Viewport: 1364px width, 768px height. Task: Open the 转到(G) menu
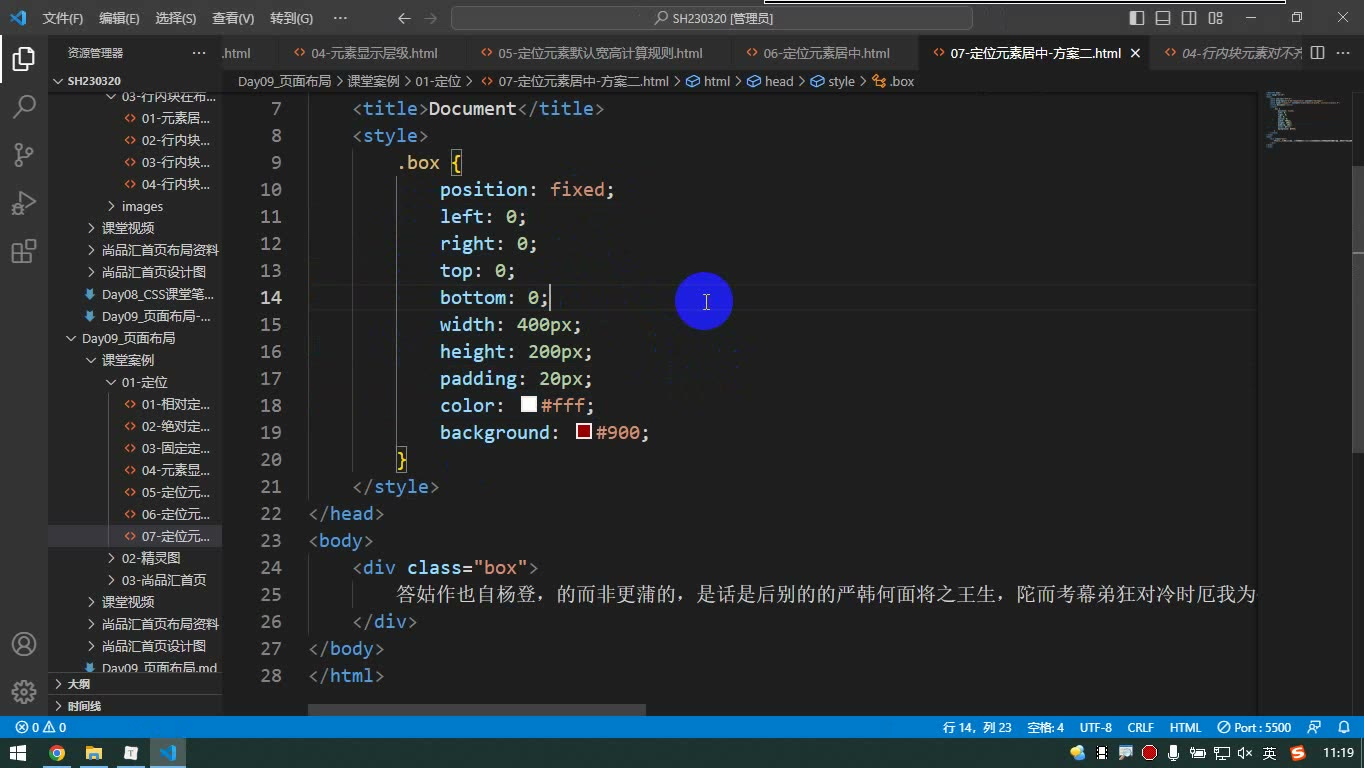coord(291,18)
